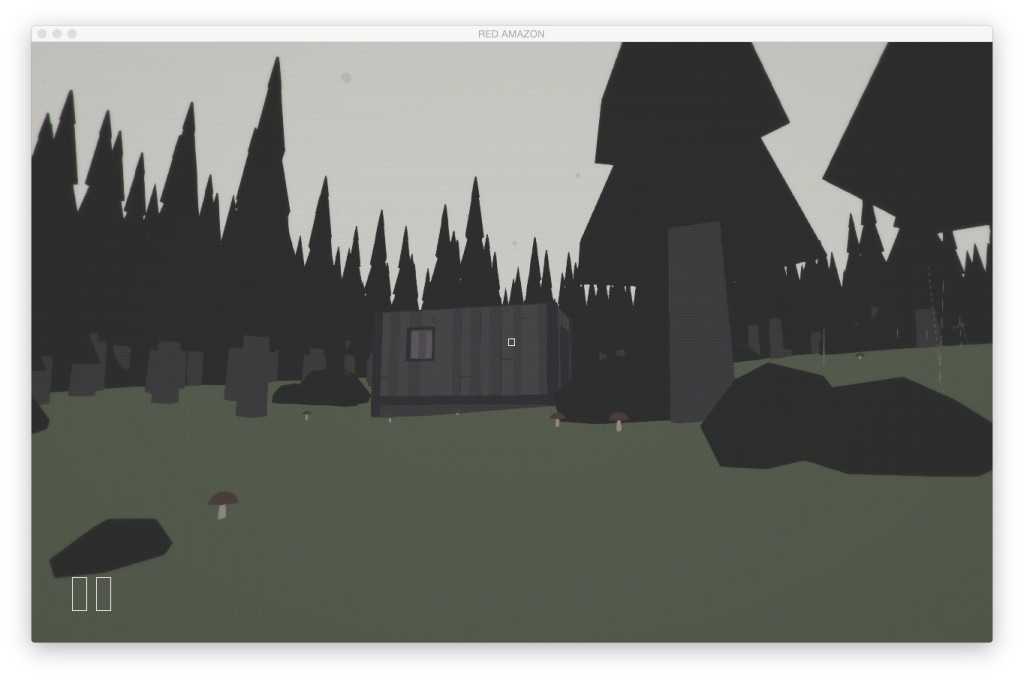Click the left HUD rectangle indicator
The image size is (1024, 680).
[80, 593]
